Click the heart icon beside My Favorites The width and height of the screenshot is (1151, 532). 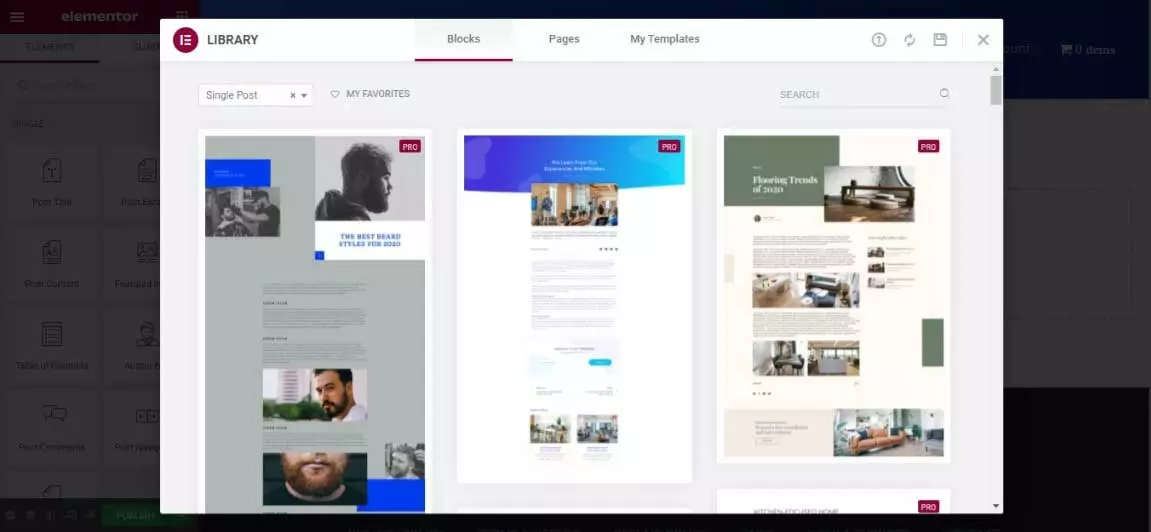pos(335,94)
